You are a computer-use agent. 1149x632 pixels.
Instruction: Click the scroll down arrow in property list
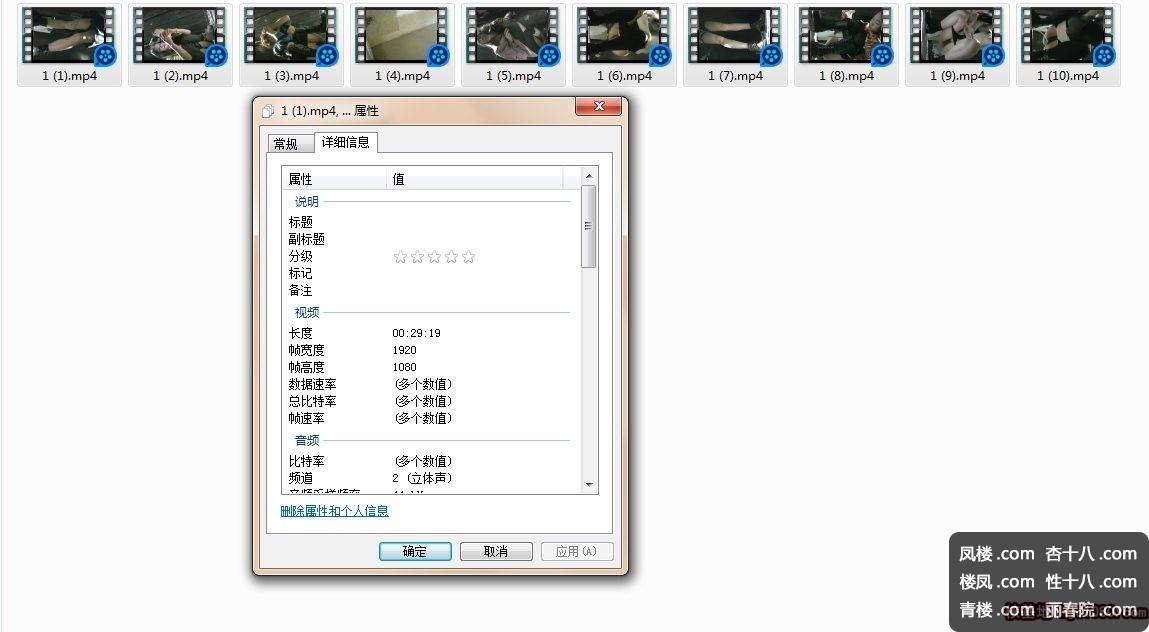(588, 485)
